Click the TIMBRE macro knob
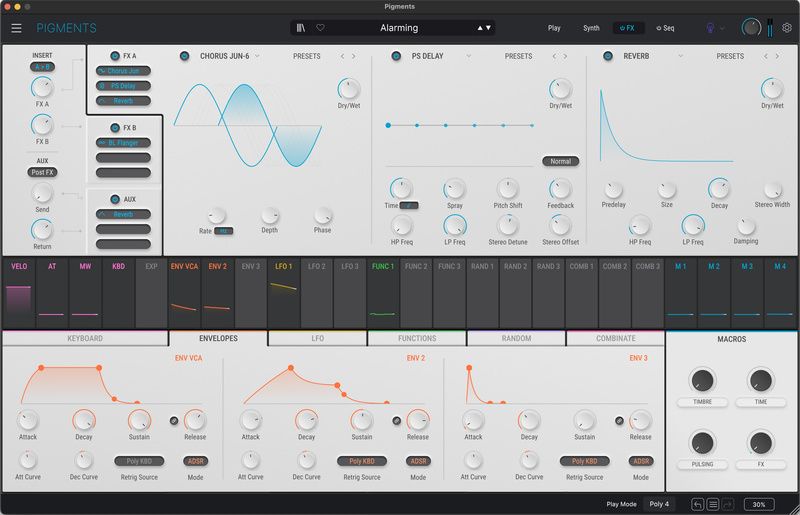Viewport: 800px width, 515px height. pos(703,381)
